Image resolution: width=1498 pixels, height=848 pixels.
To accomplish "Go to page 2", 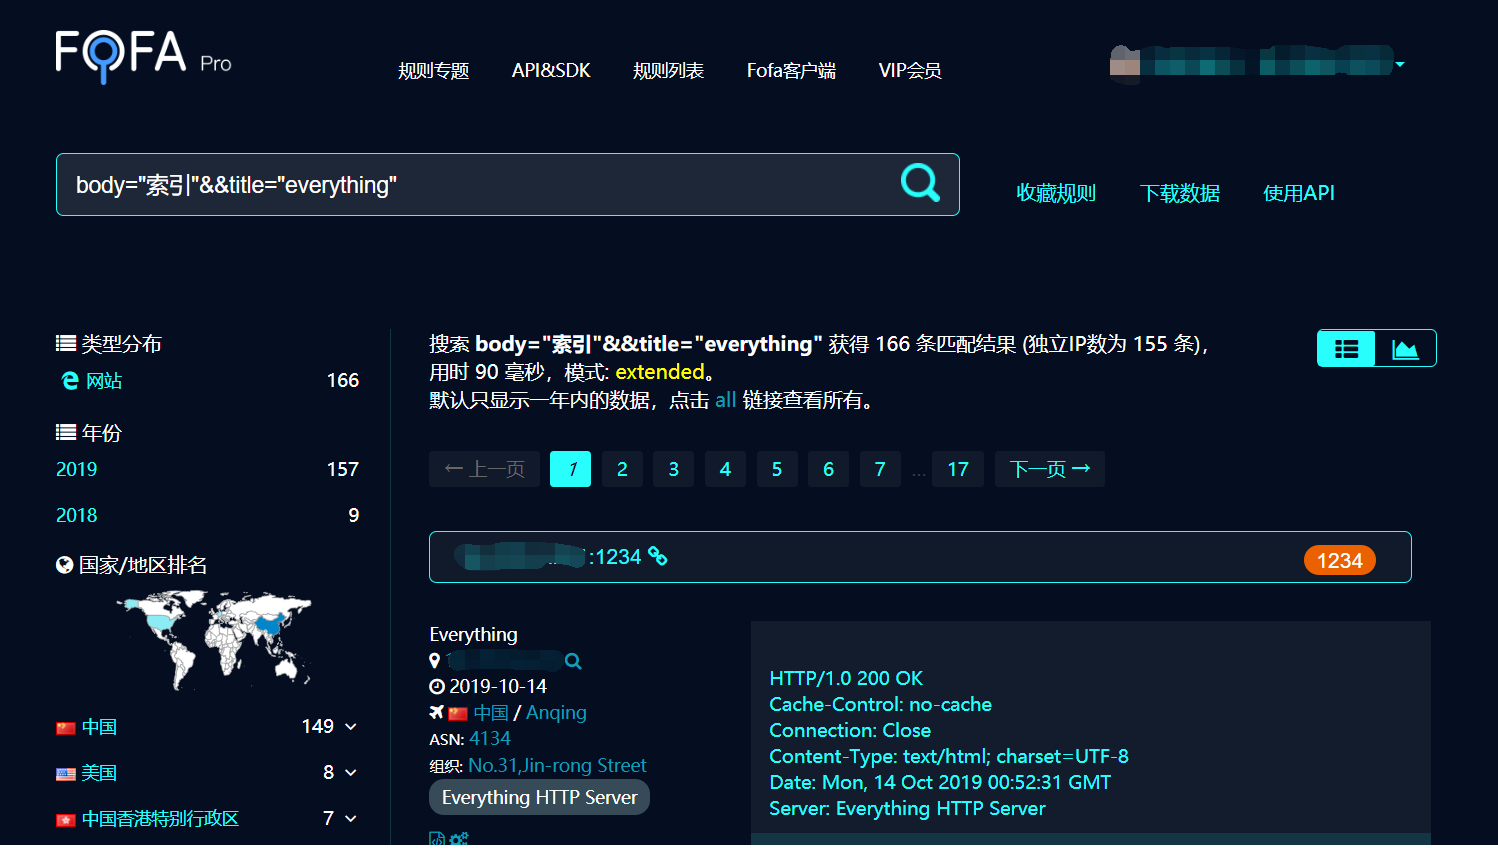I will click(622, 469).
